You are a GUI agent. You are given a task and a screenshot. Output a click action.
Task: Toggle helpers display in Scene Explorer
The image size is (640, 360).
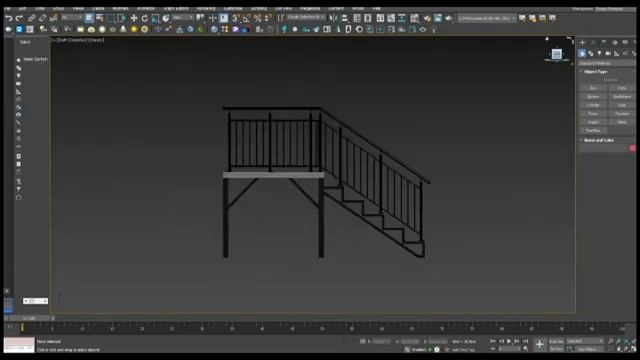18,92
